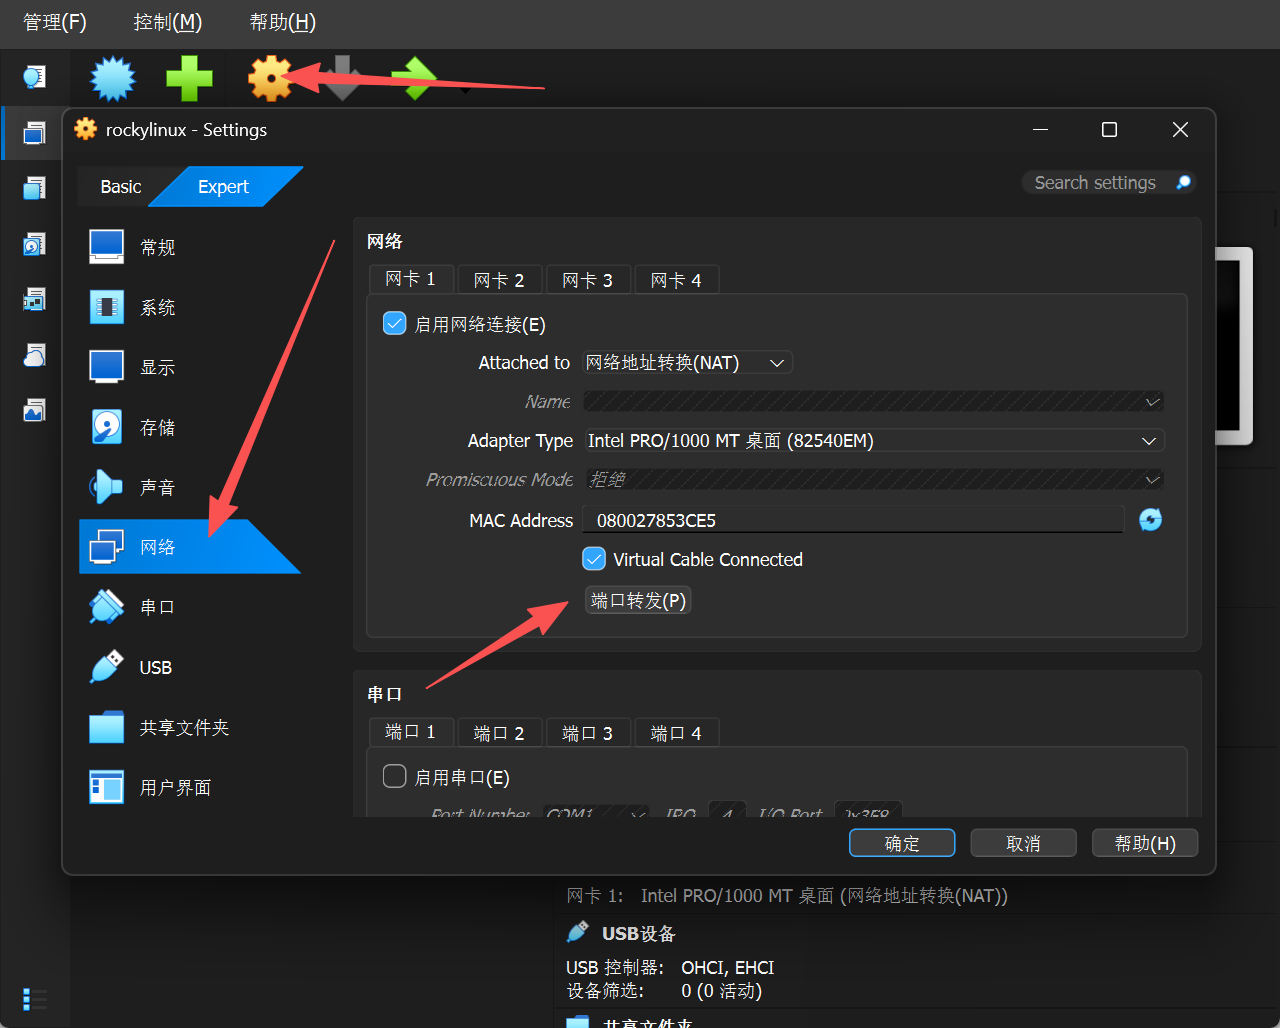This screenshot has width=1280, height=1028.
Task: Click the 帮助(H) button in dialog
Action: click(1145, 843)
